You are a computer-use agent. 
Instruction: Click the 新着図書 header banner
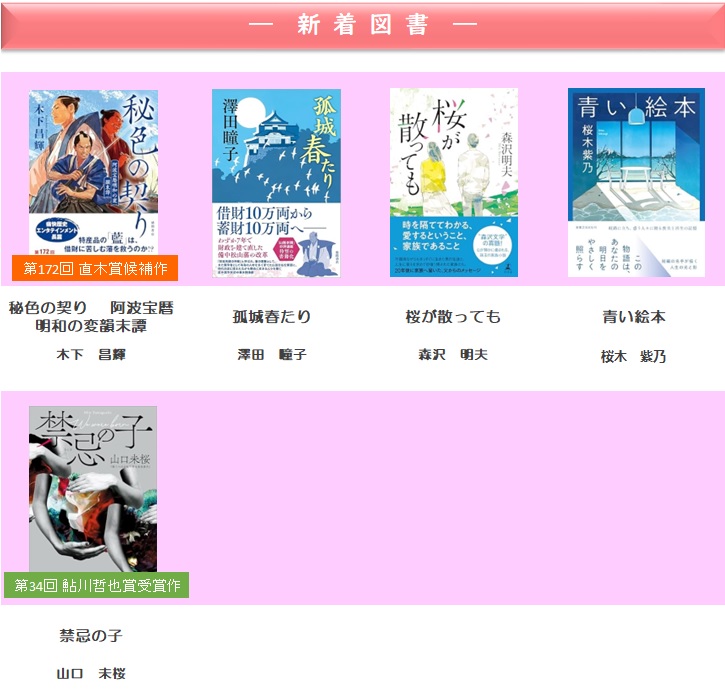tap(362, 25)
